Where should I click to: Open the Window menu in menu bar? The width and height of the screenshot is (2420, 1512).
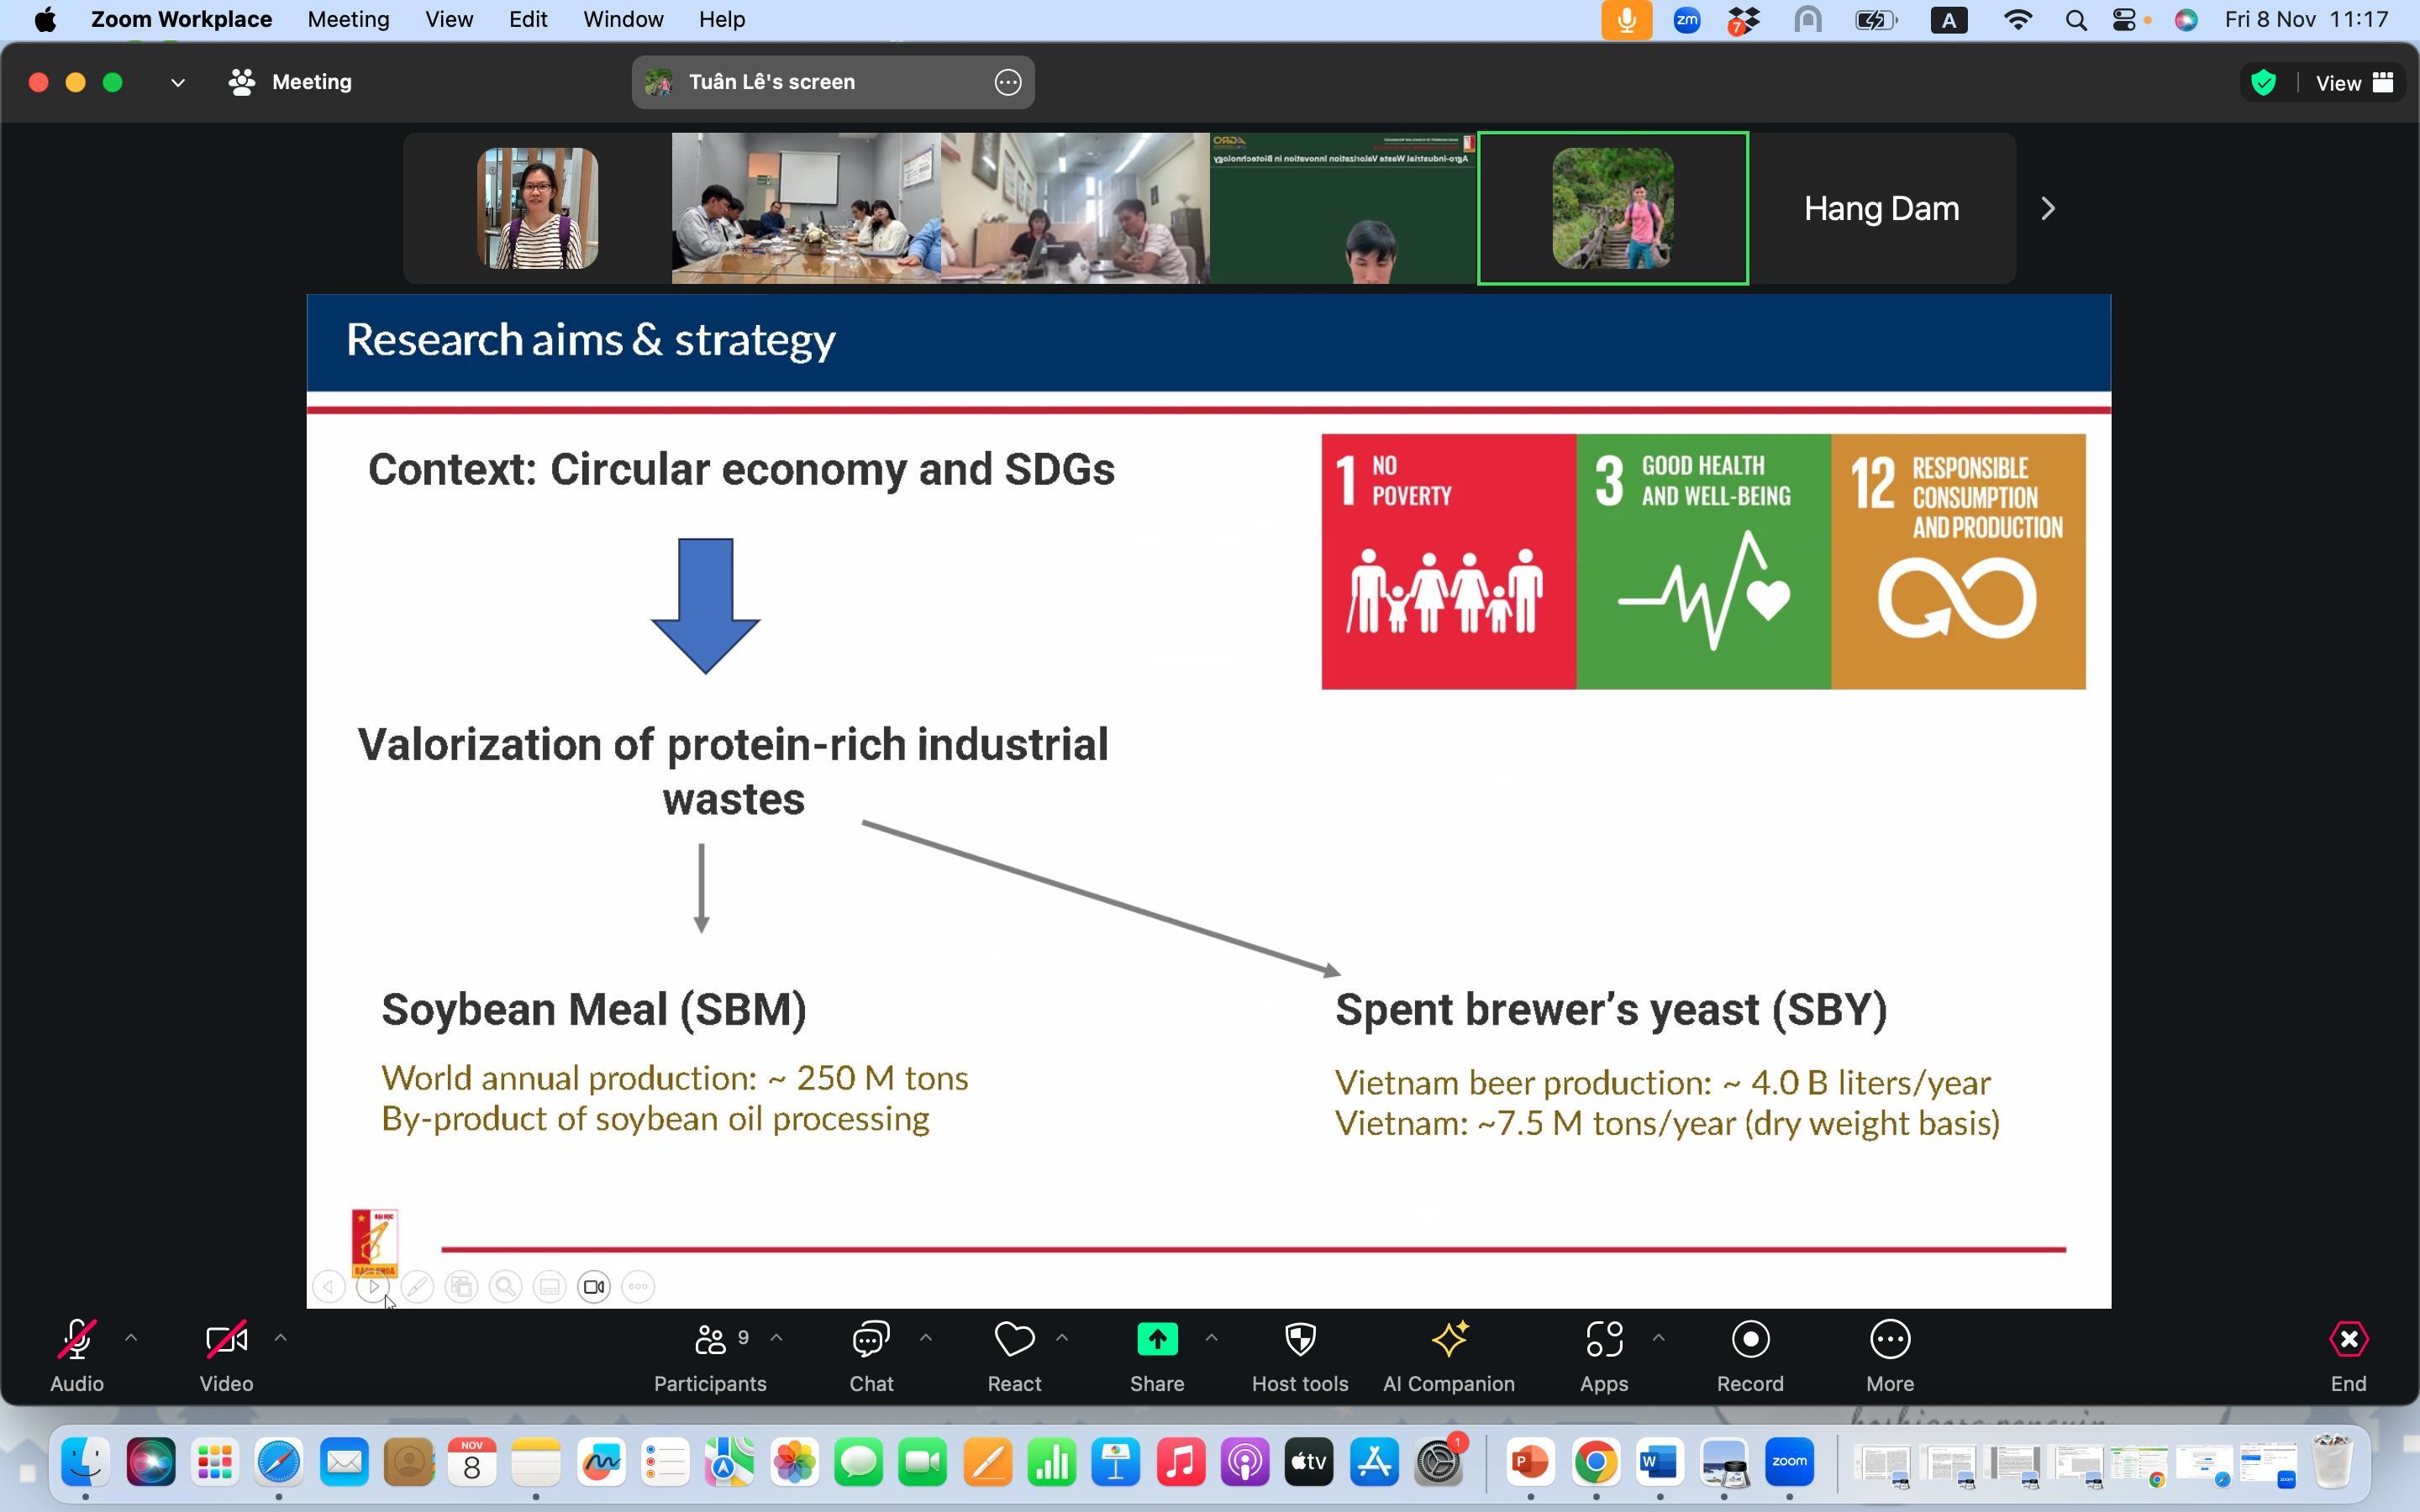(x=622, y=20)
